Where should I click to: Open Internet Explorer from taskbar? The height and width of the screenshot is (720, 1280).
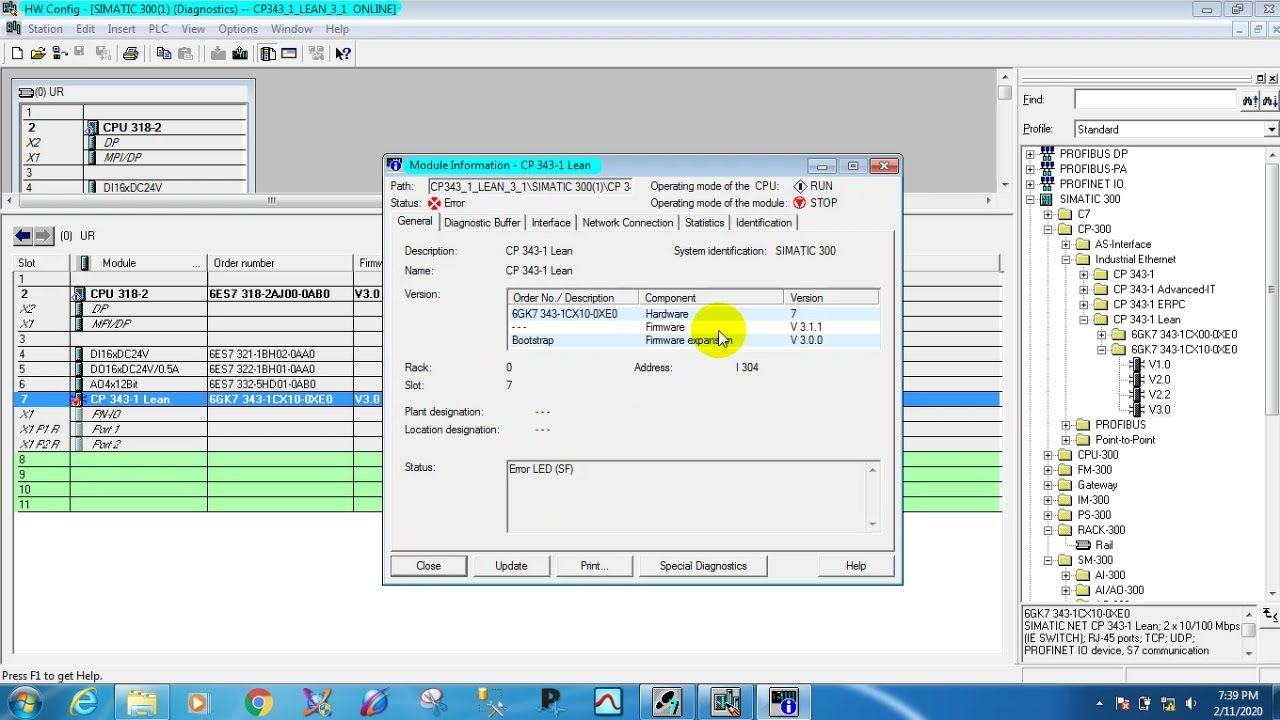[84, 703]
